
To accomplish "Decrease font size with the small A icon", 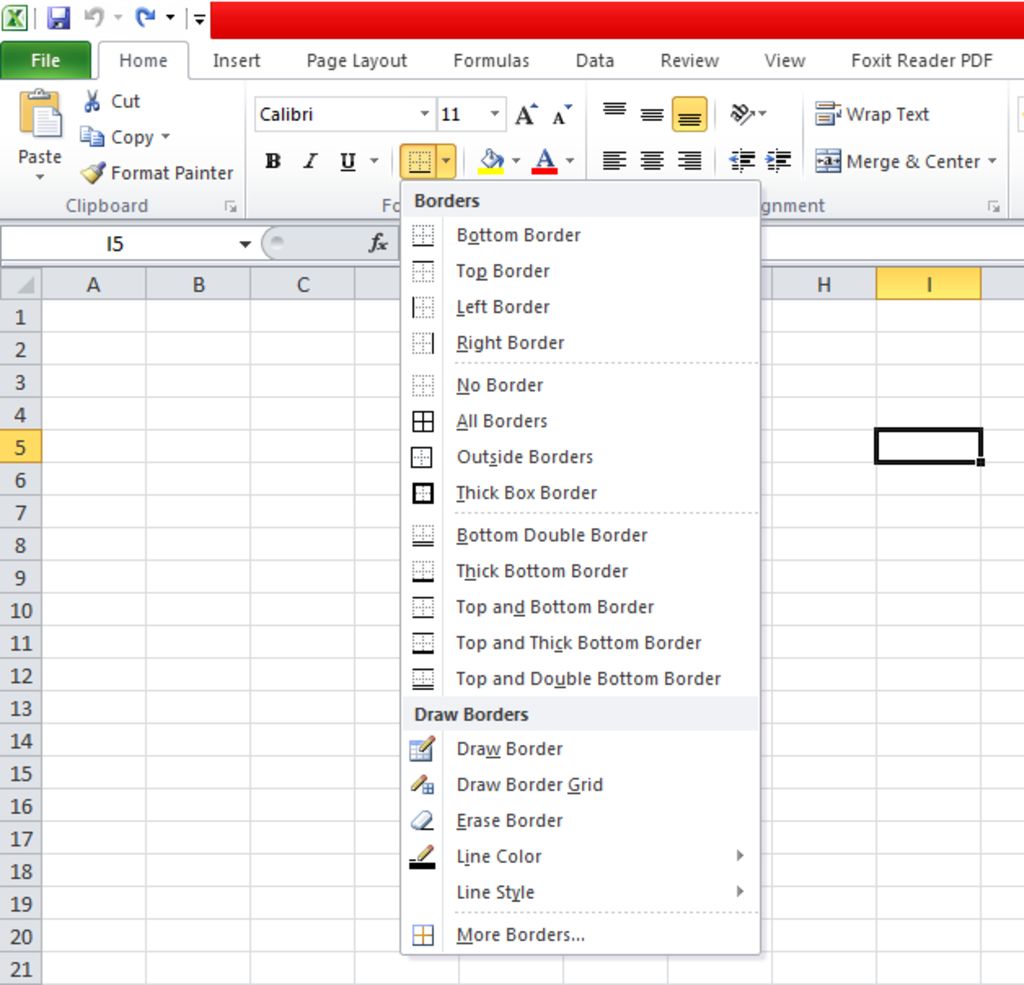I will (x=562, y=114).
